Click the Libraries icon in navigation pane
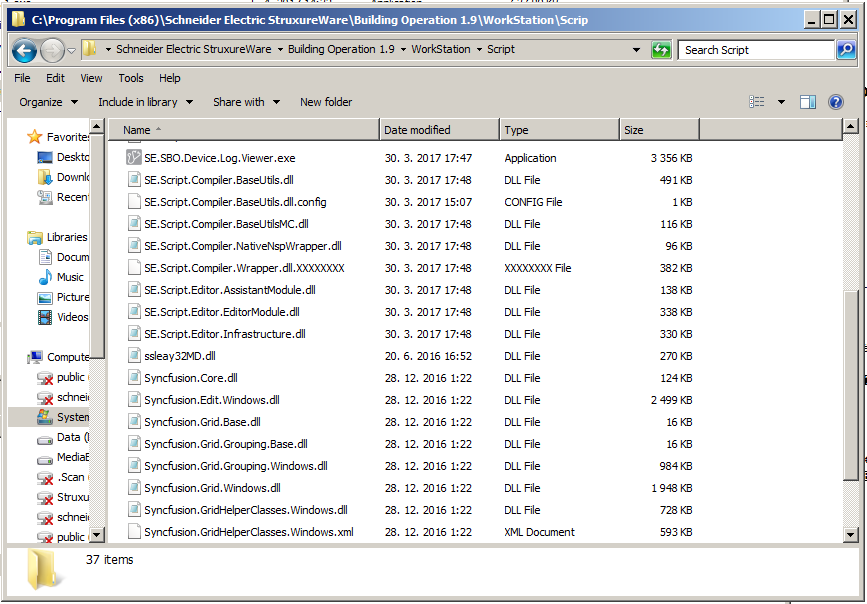Image resolution: width=867 pixels, height=604 pixels. [x=35, y=237]
